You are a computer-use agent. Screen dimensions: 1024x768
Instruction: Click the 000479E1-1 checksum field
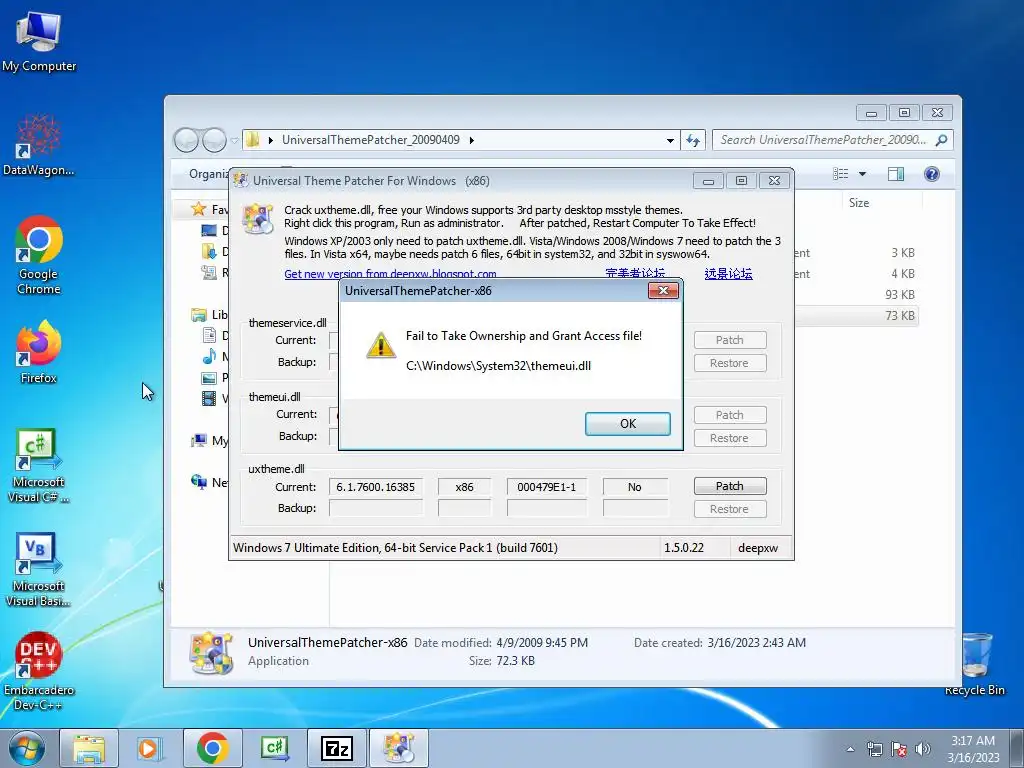coord(547,487)
